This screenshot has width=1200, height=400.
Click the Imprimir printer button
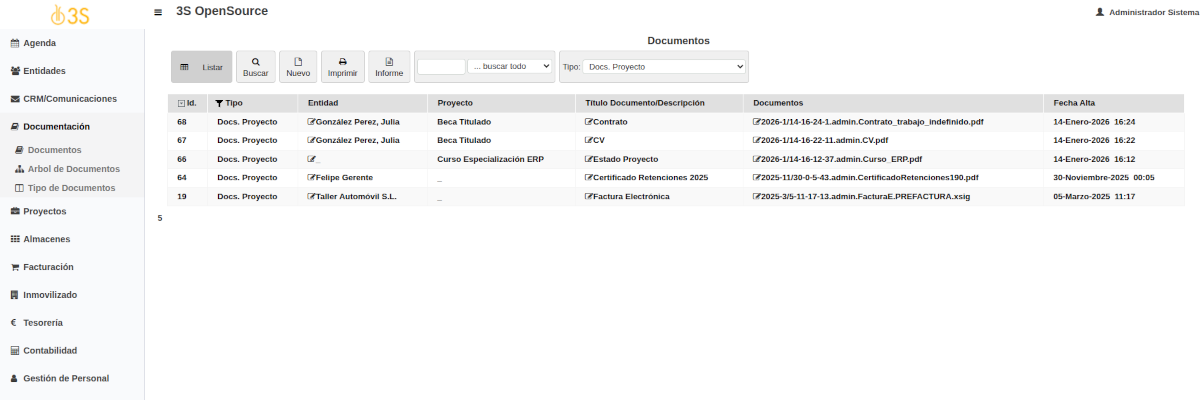343,67
